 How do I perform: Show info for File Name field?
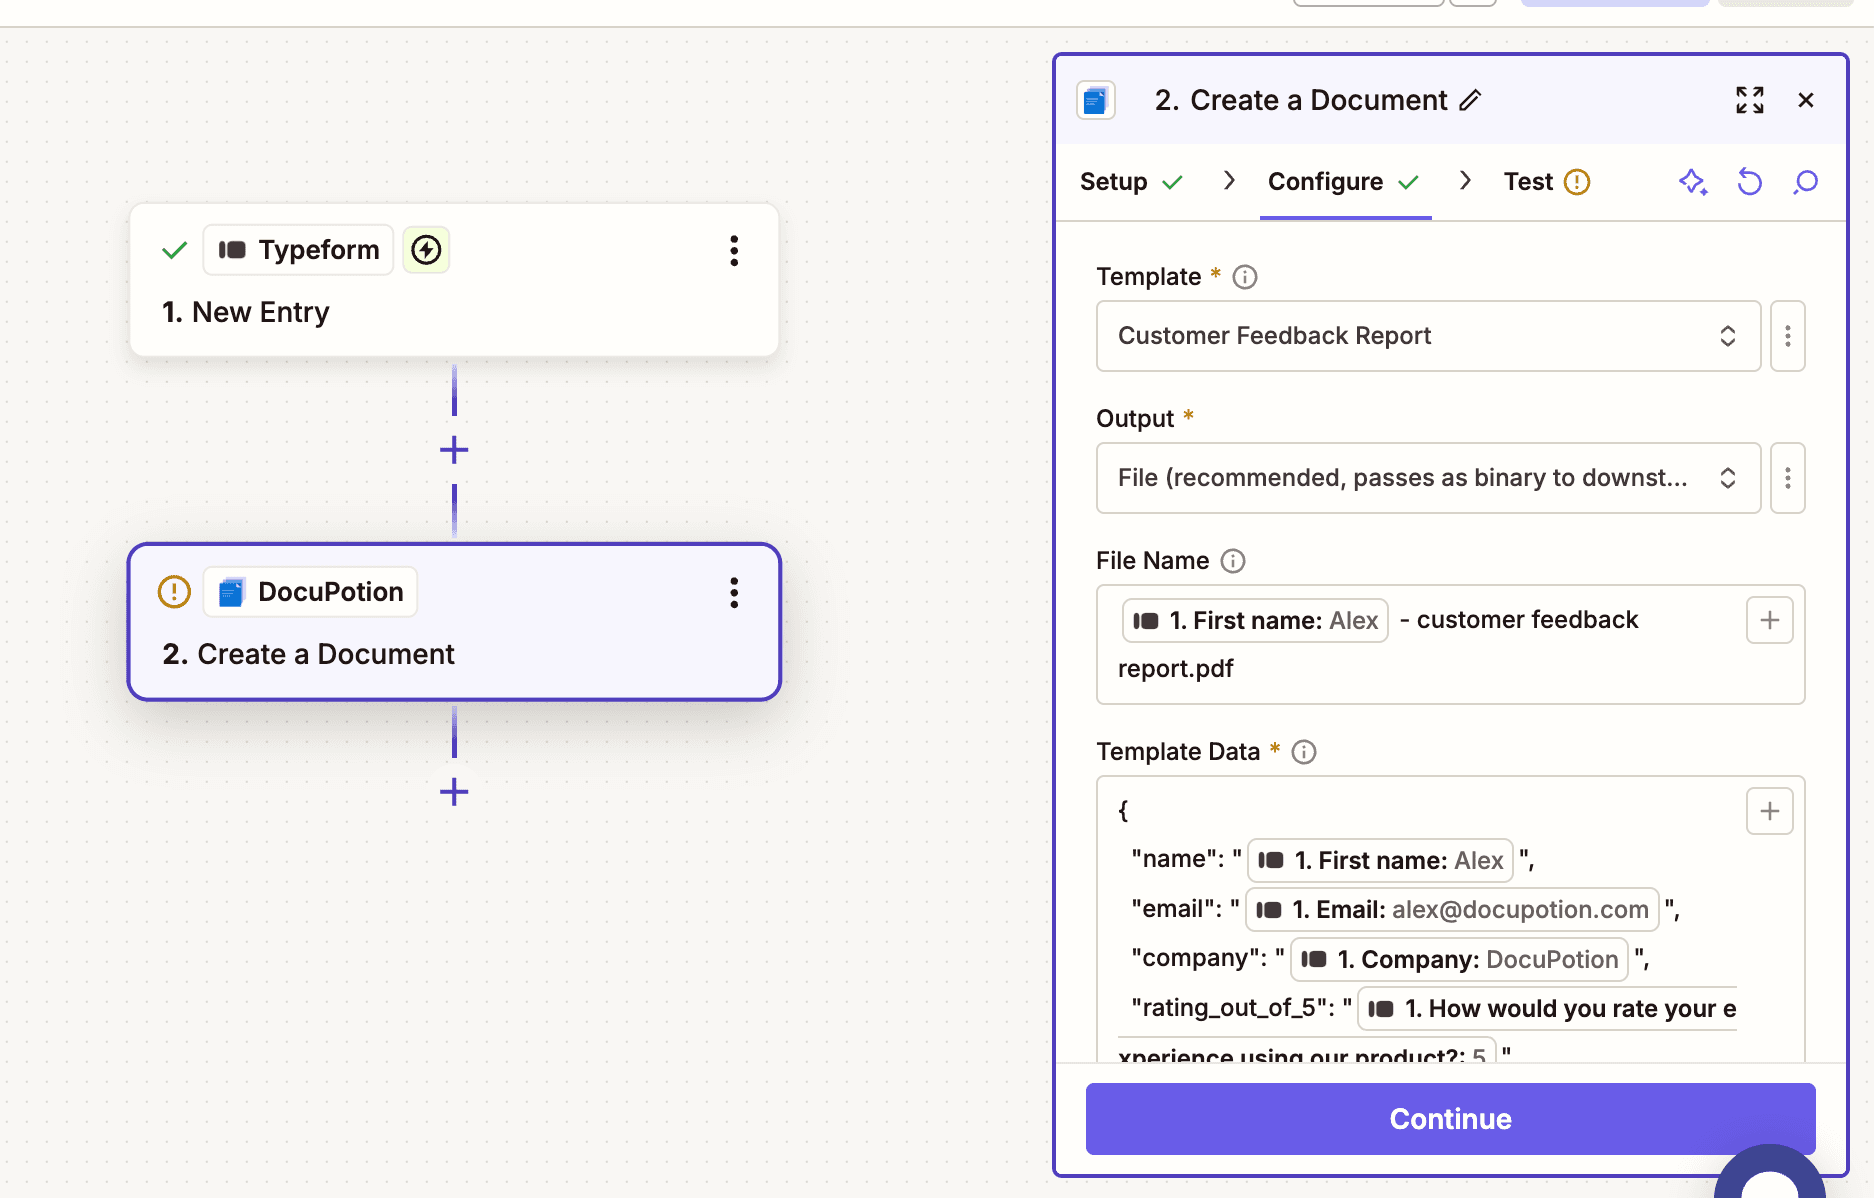point(1233,561)
